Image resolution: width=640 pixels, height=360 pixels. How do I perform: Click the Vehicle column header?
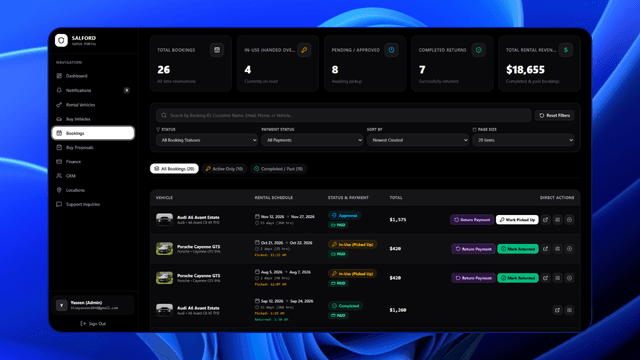click(x=164, y=198)
